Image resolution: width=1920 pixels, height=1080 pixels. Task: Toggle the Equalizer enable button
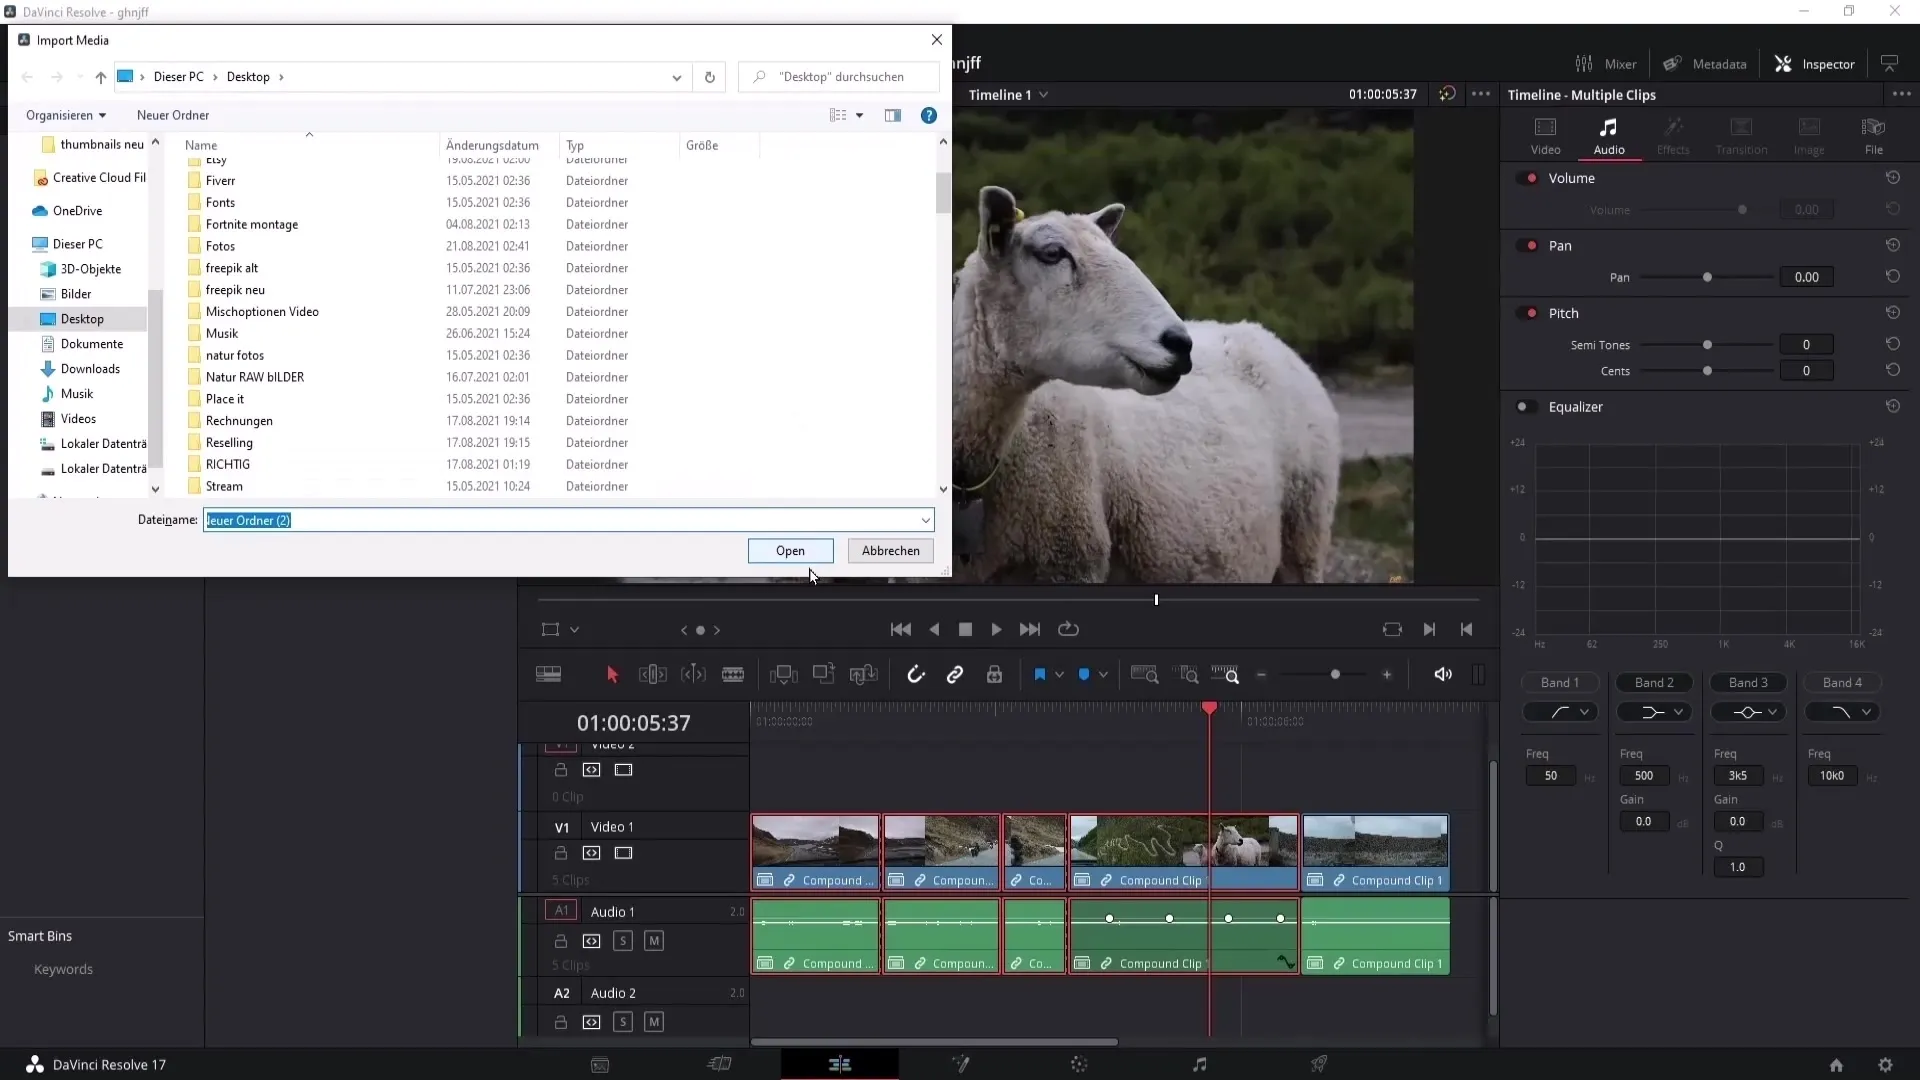click(x=1524, y=406)
